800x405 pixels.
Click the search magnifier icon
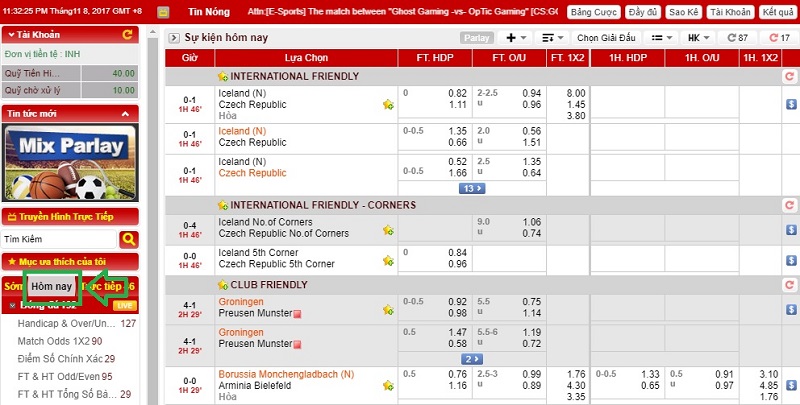click(128, 239)
